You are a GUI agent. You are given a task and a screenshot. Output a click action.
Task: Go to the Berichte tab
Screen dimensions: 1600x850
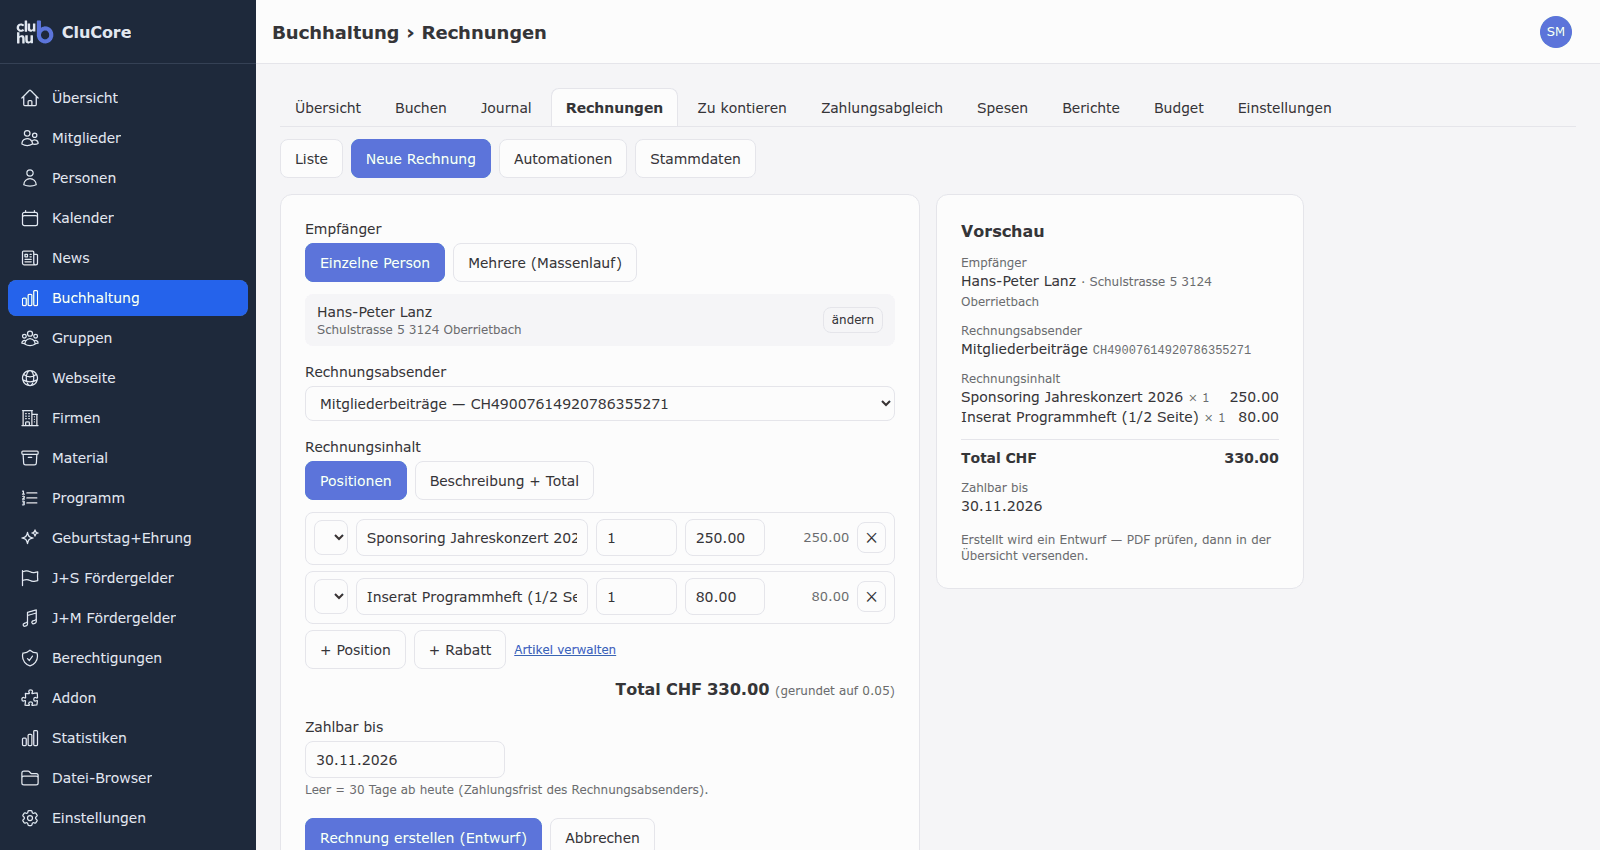pos(1091,108)
